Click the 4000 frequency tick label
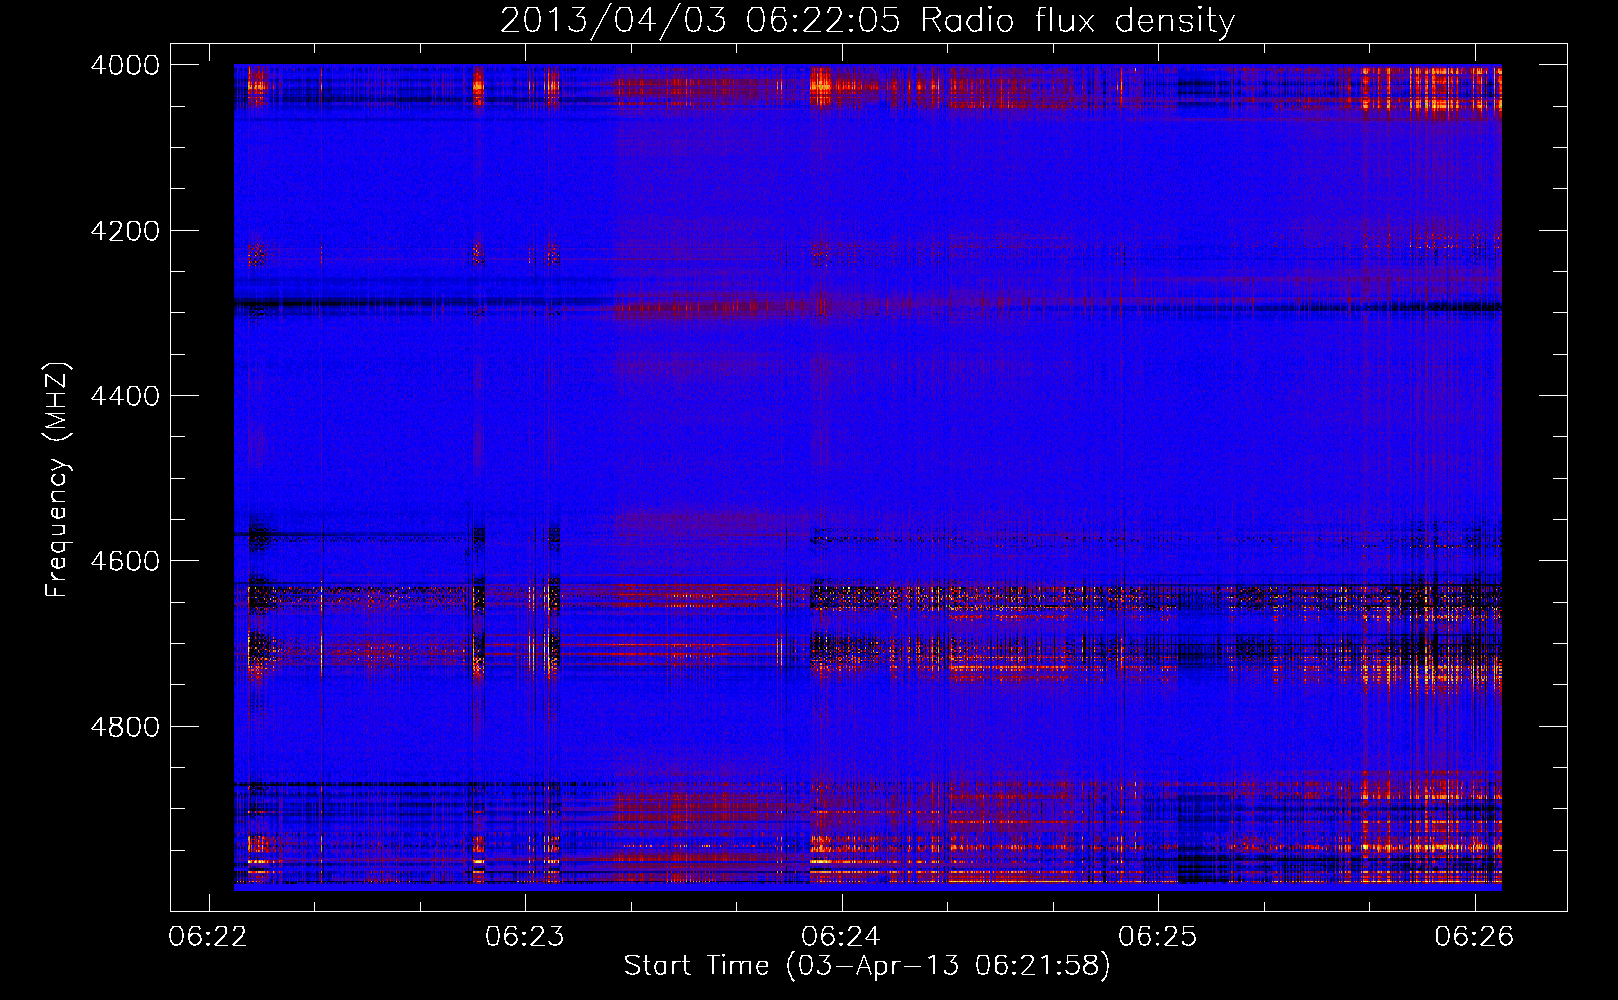Viewport: 1618px width, 1000px height. (125, 65)
